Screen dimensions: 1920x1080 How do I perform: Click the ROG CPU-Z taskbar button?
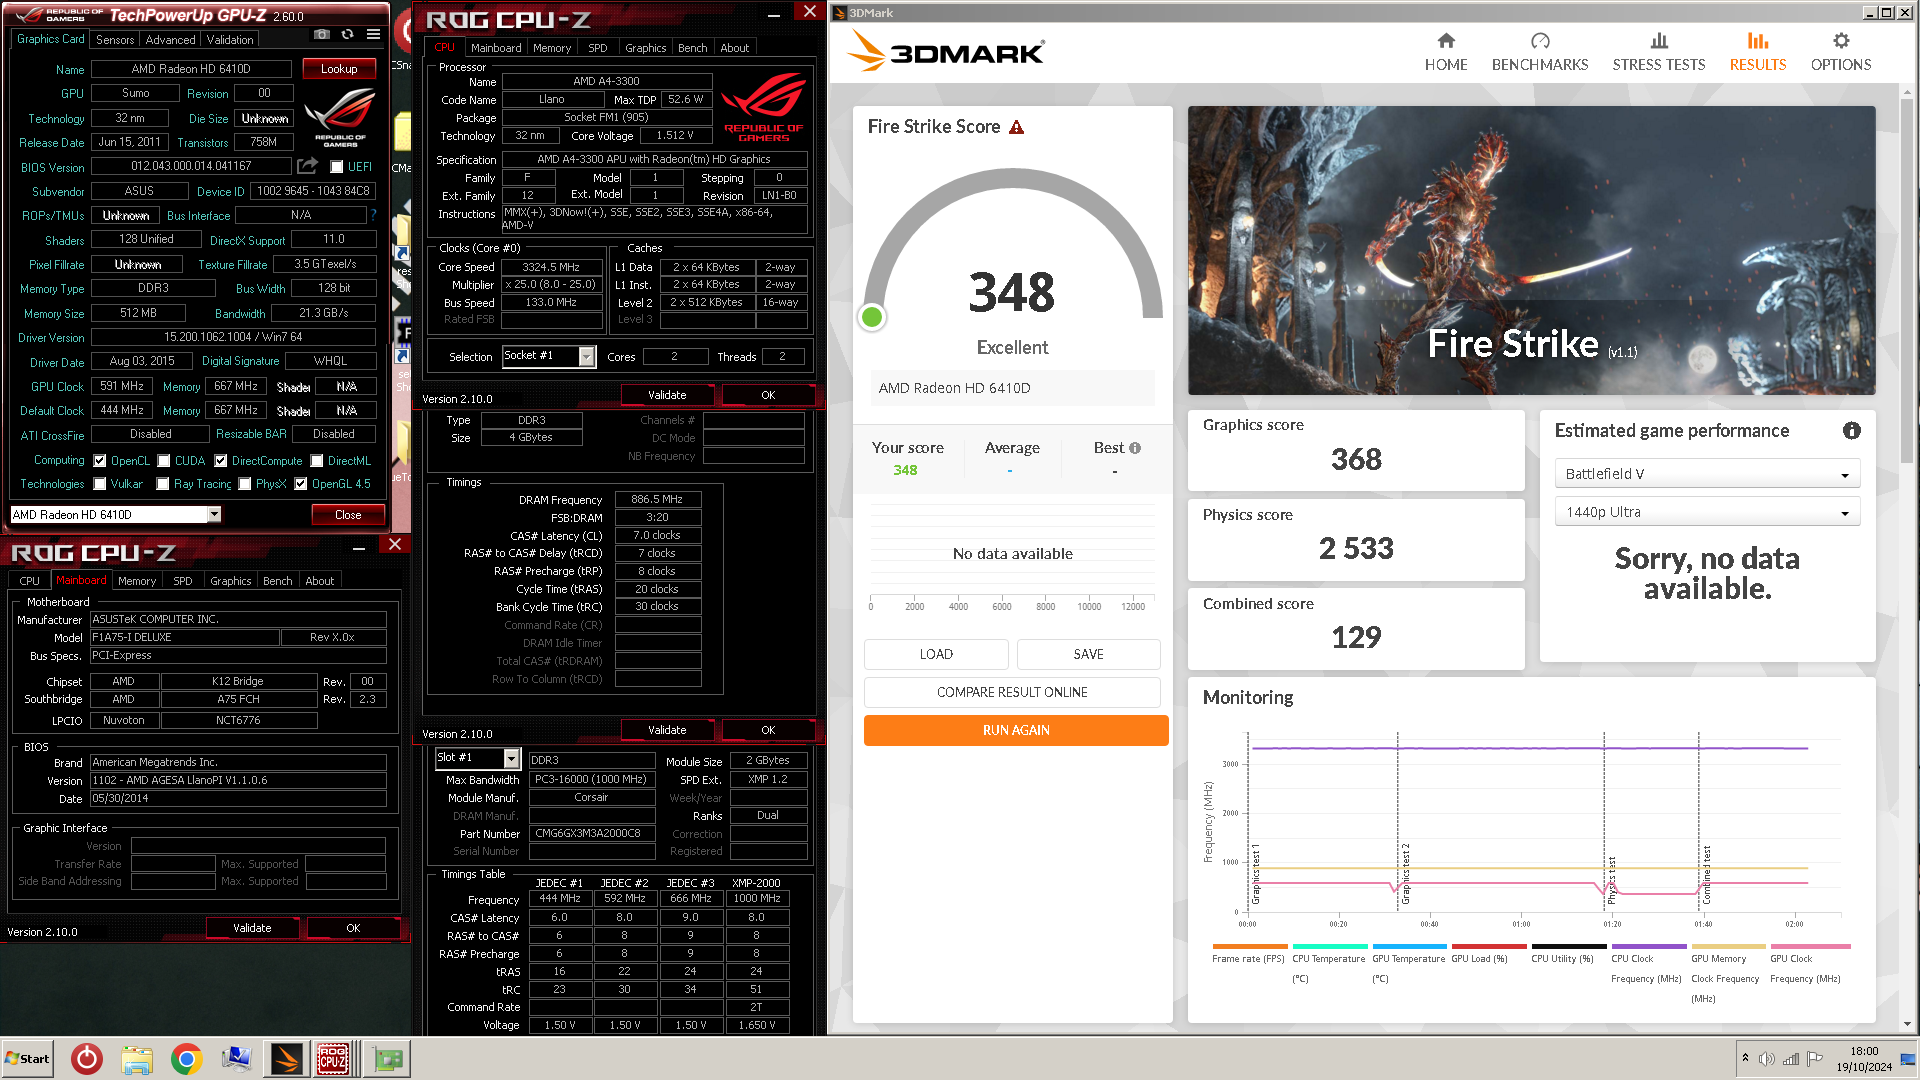[333, 1059]
